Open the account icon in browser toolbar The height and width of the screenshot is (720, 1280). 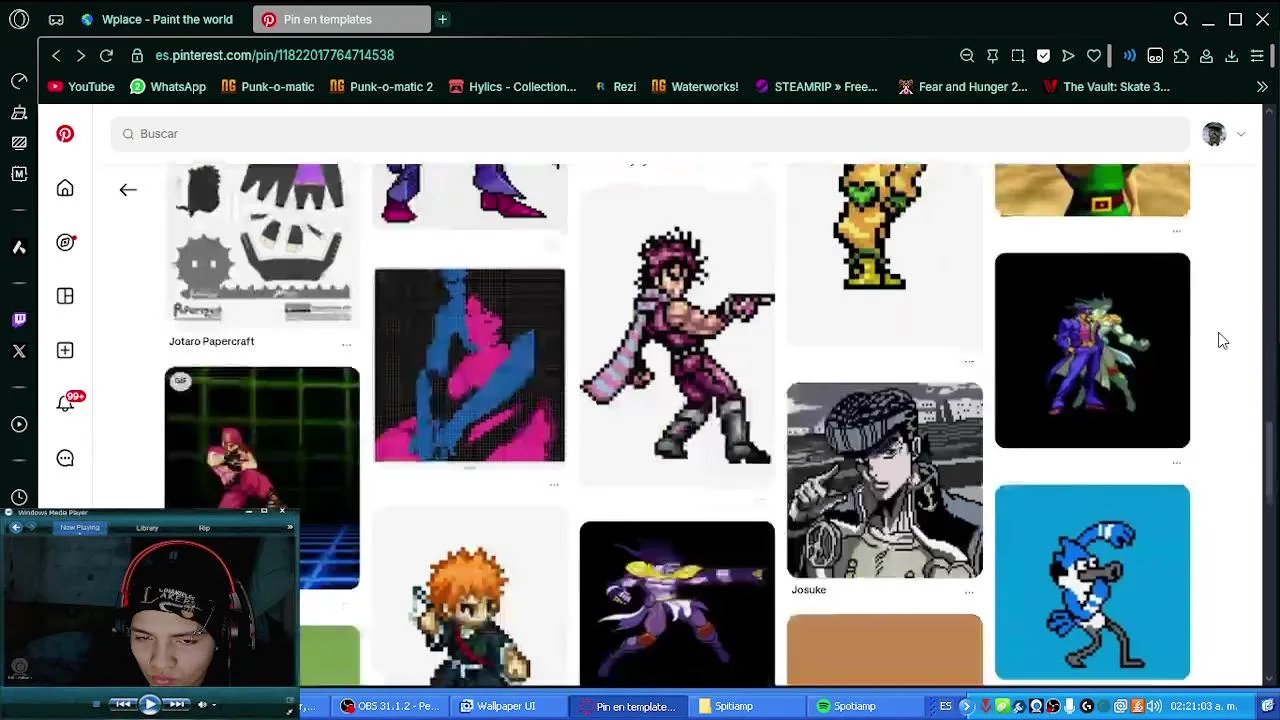coord(1207,56)
